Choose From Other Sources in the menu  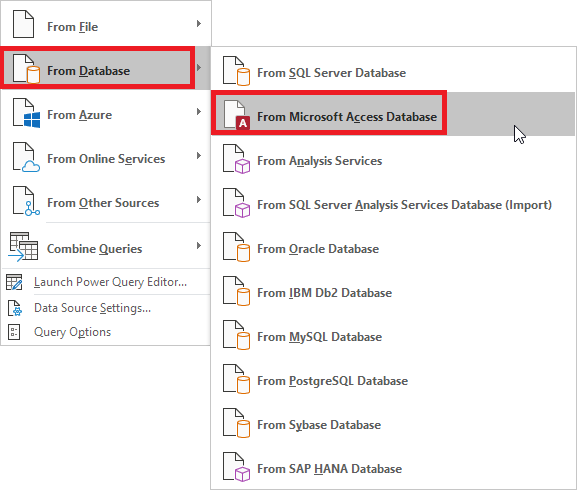(x=106, y=200)
